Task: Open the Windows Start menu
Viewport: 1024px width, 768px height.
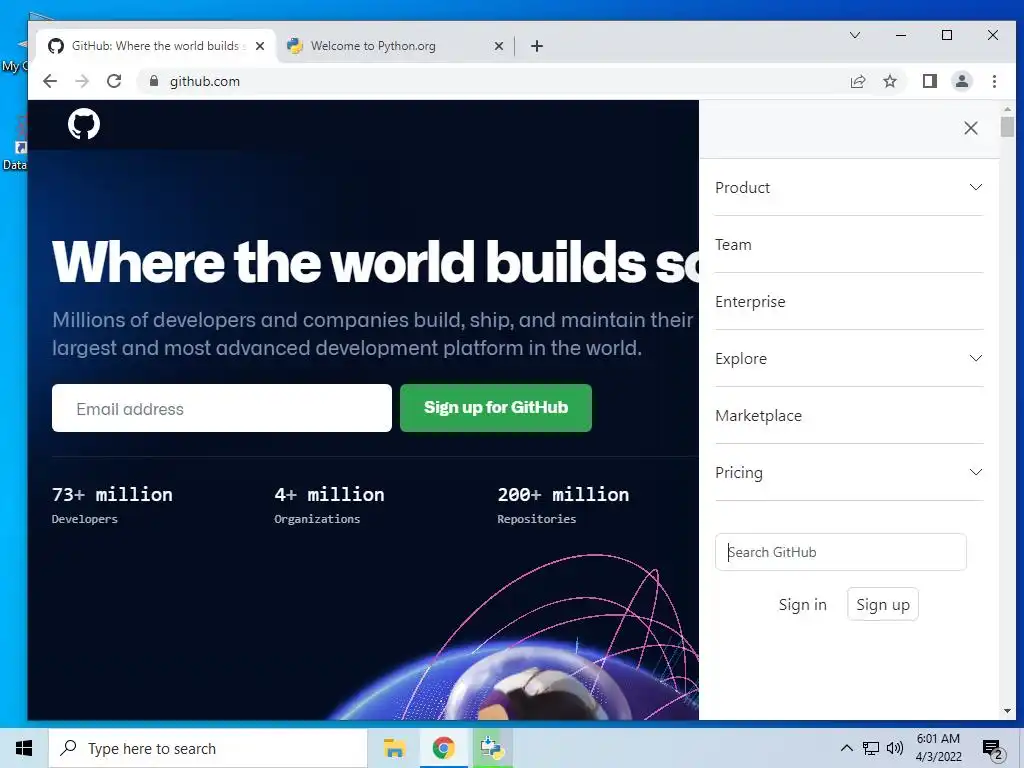Action: 24,748
